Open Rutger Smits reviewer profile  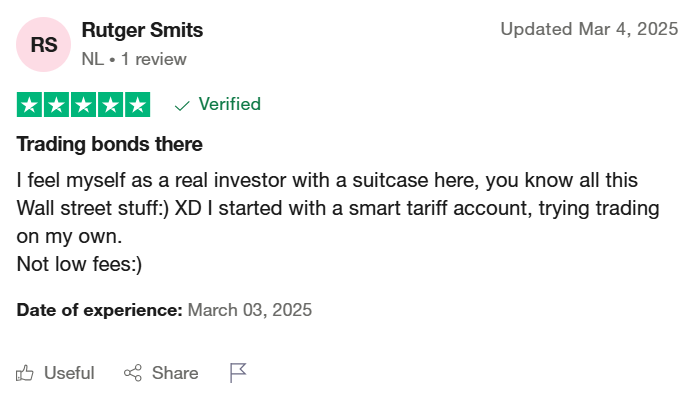click(x=142, y=30)
